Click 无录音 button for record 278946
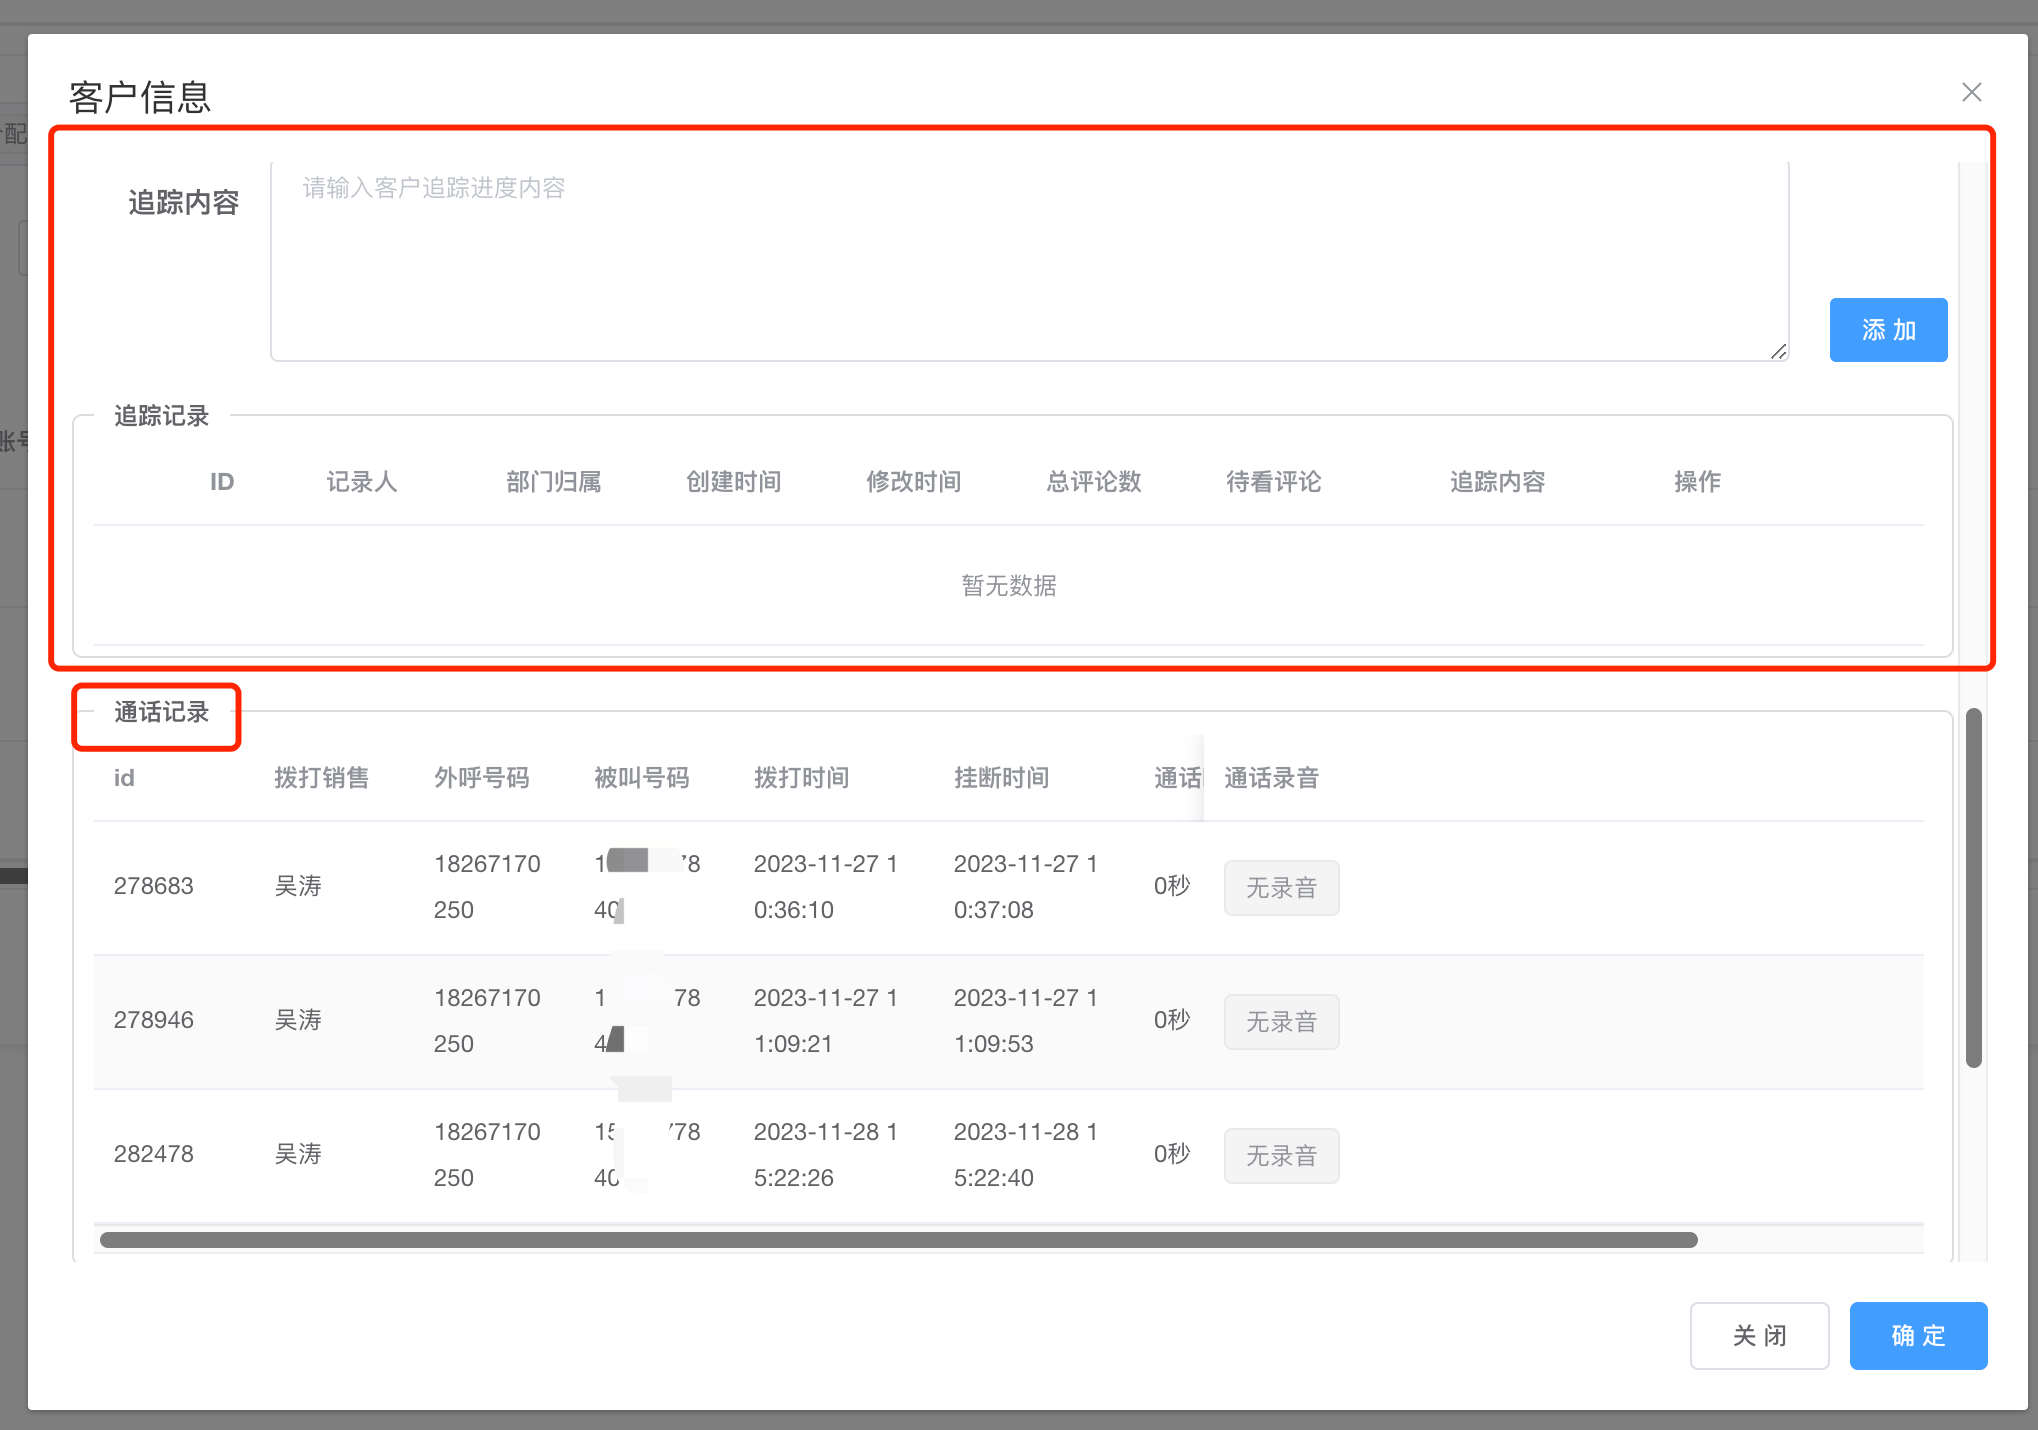The image size is (2038, 1430). pos(1280,1021)
